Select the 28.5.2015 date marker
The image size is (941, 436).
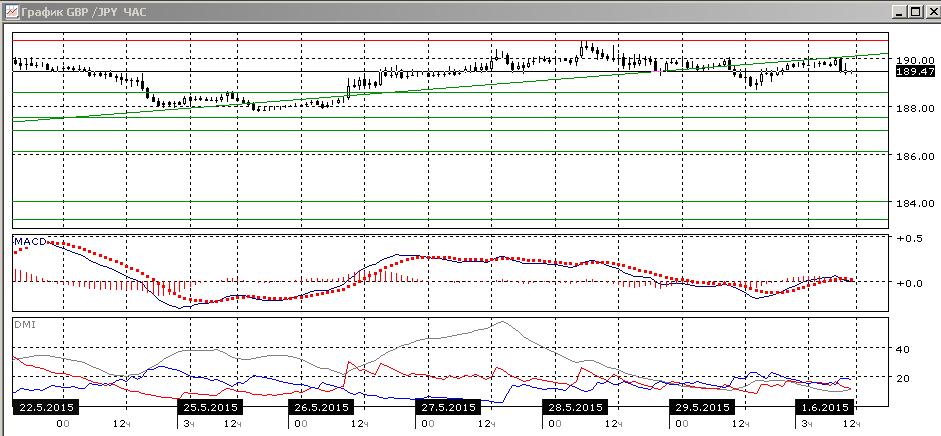tap(574, 407)
